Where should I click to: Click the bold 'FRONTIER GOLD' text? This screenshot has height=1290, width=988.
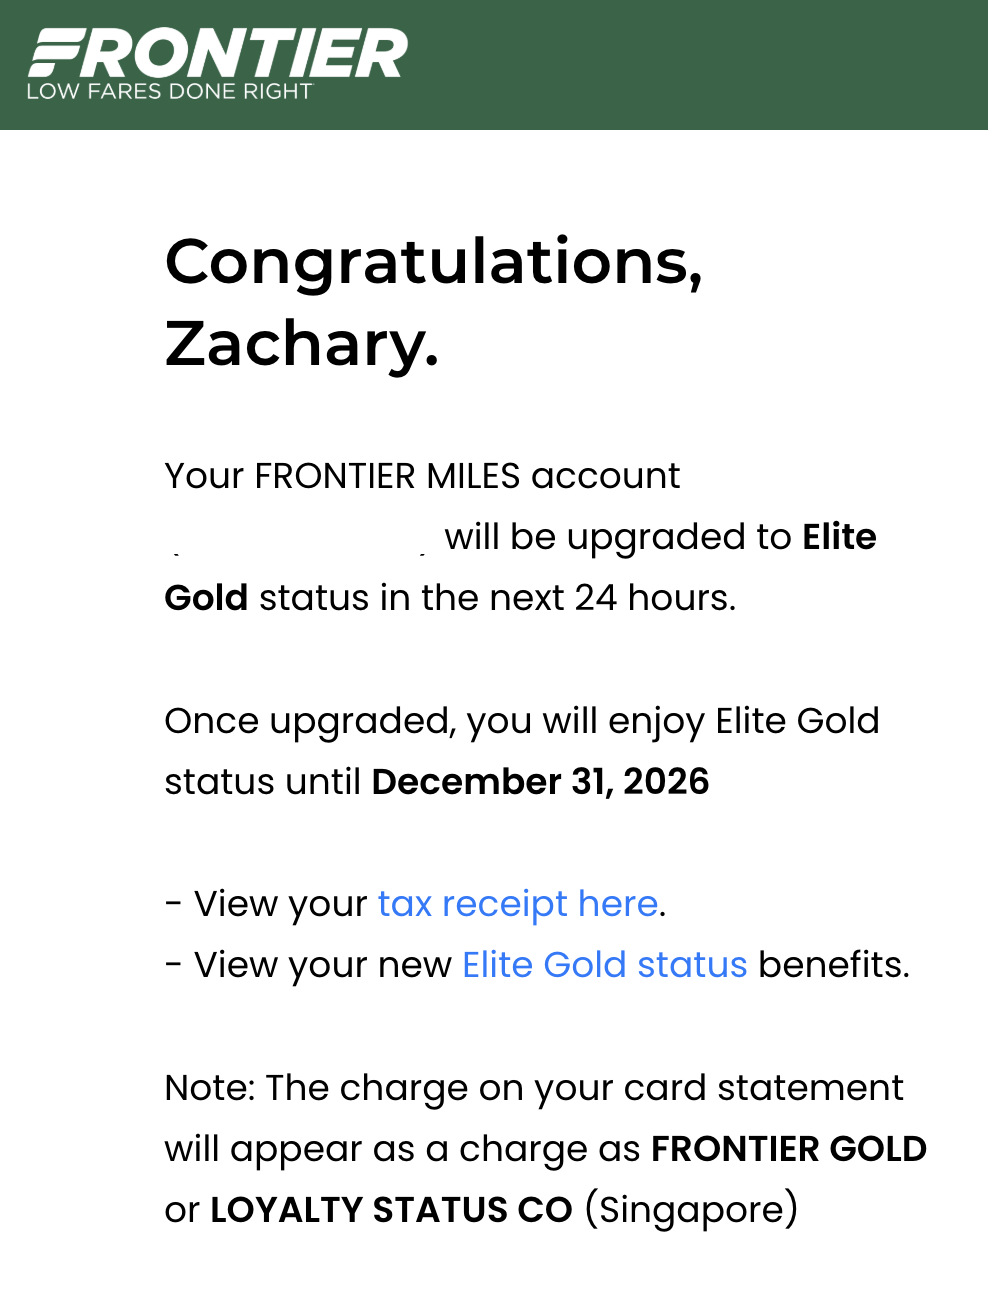click(788, 1149)
